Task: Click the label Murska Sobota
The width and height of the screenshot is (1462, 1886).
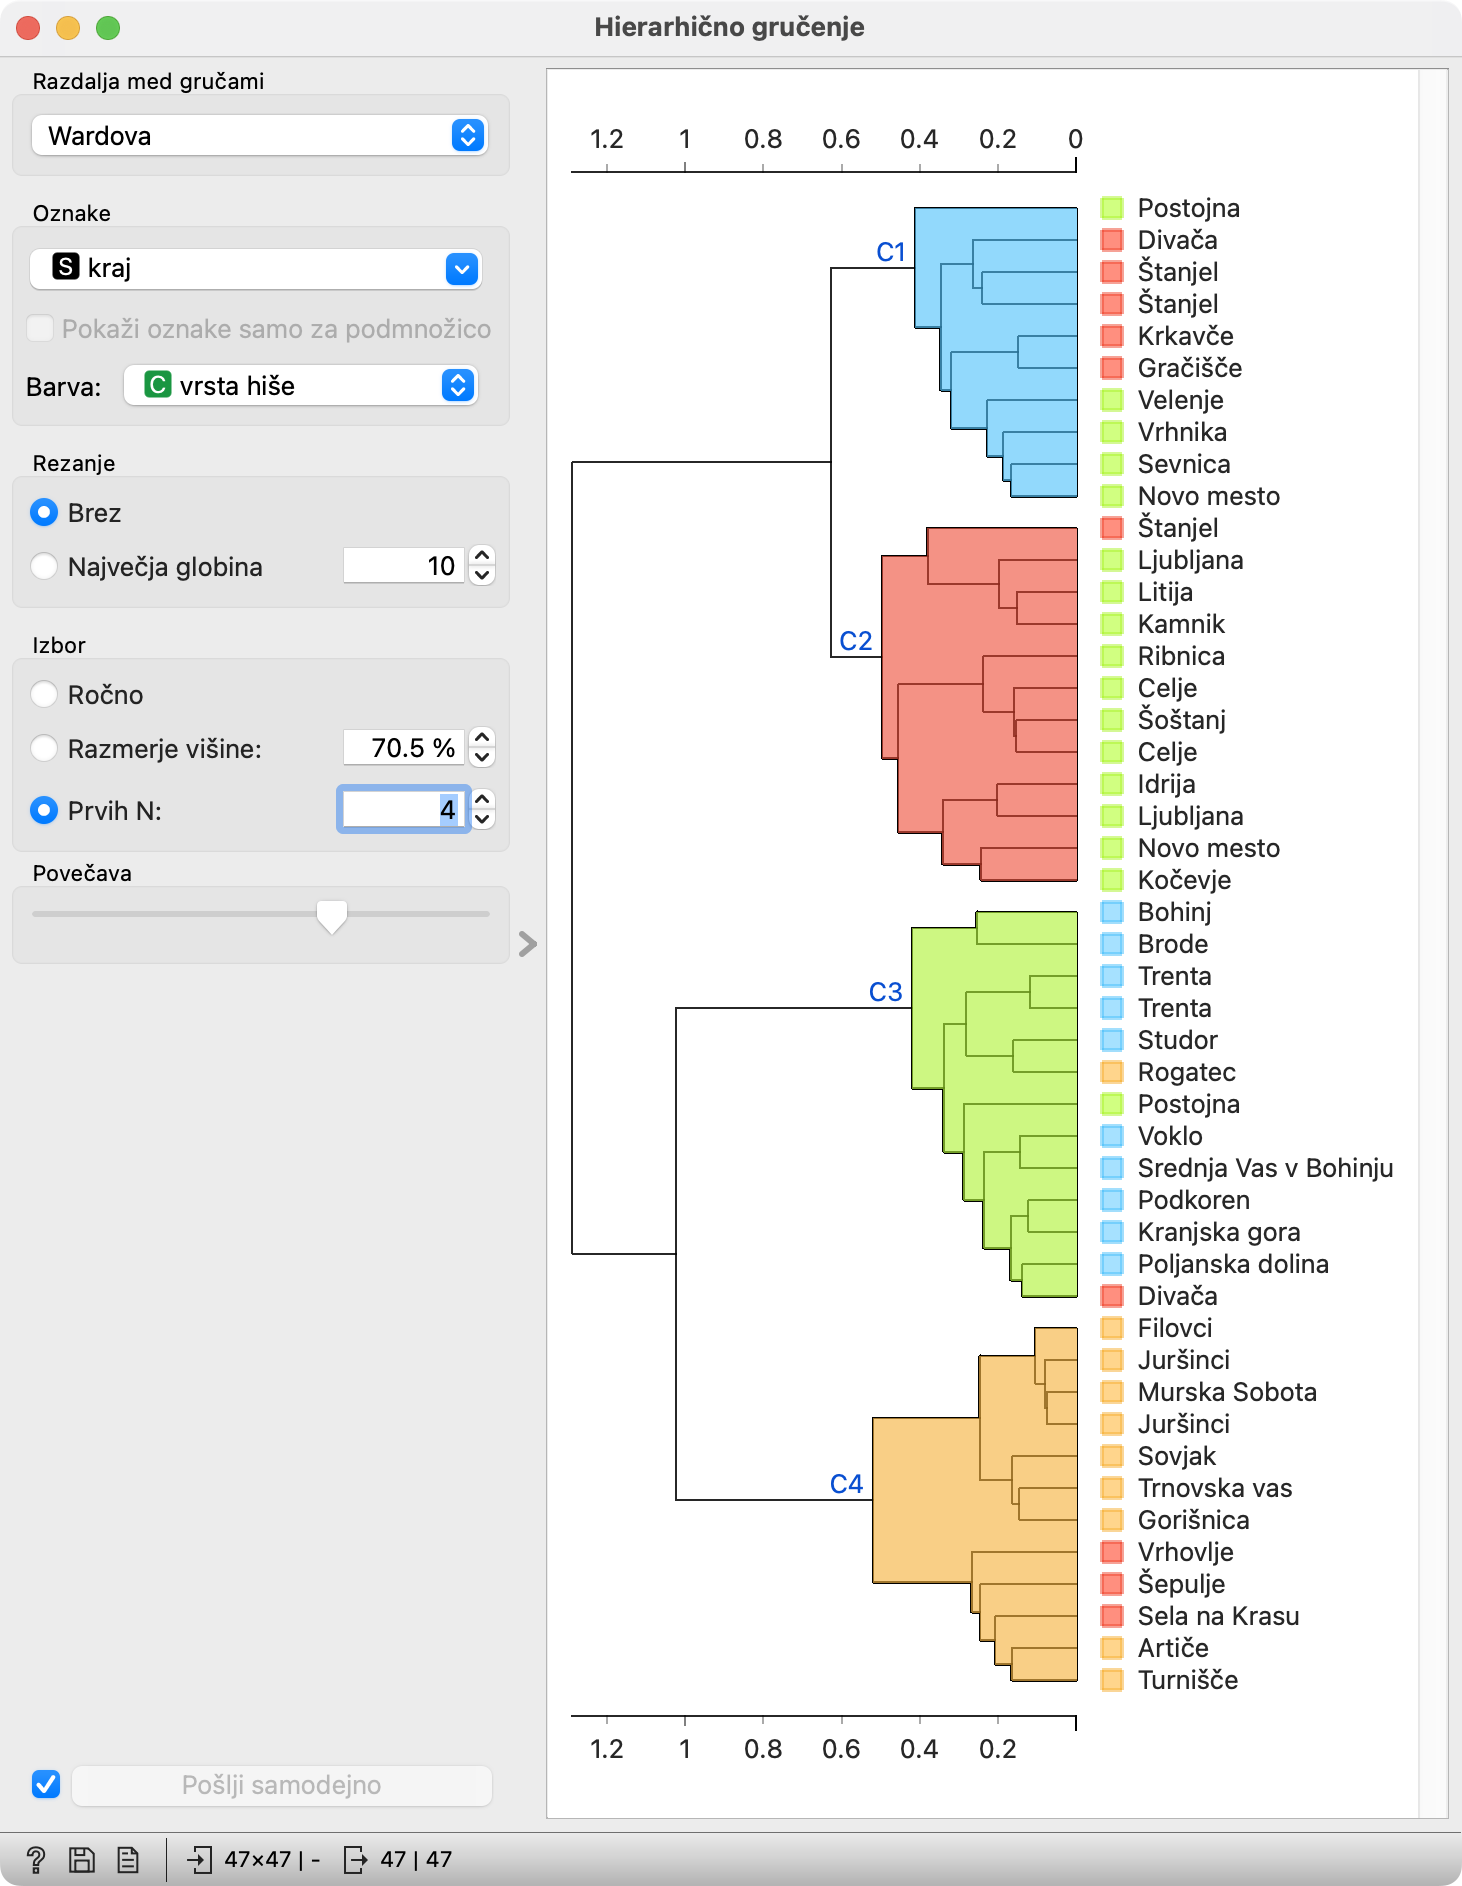Action: coord(1227,1392)
